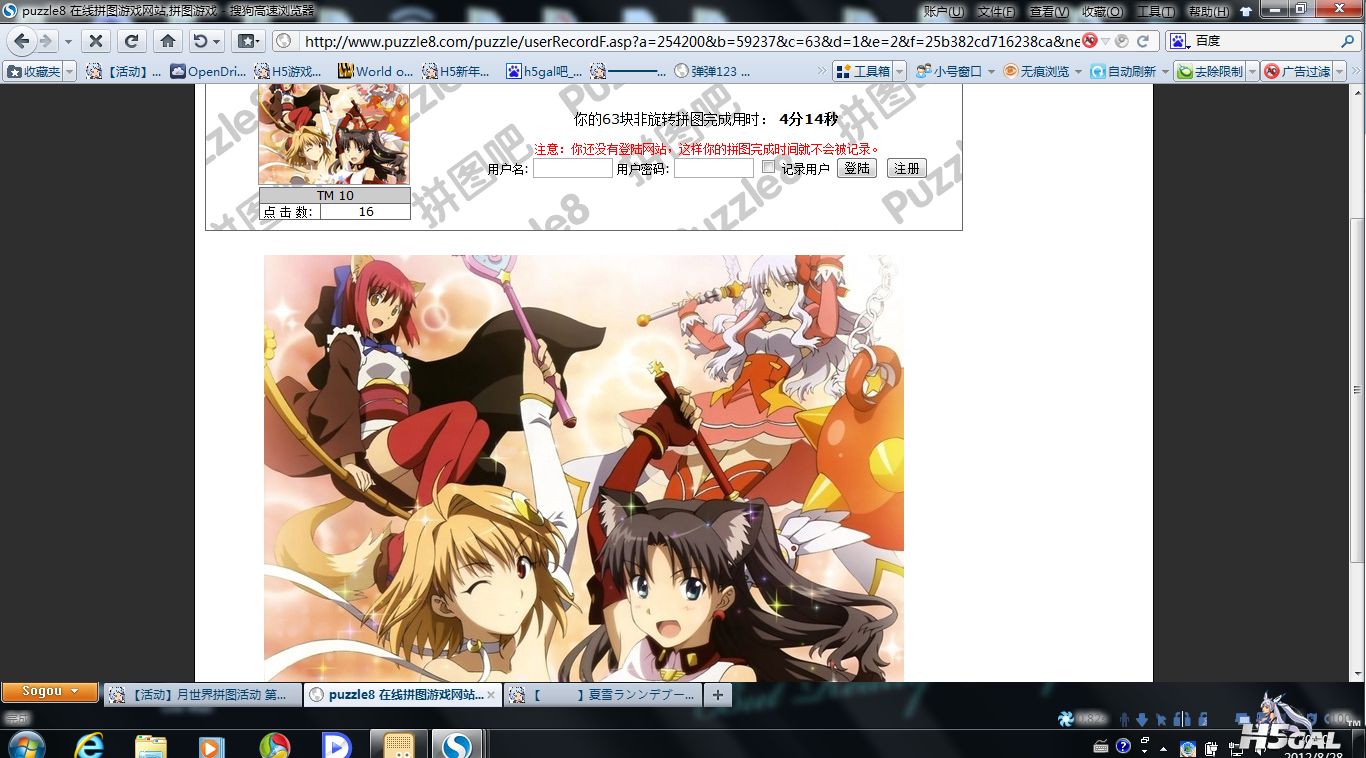This screenshot has width=1366, height=758.
Task: Tick the 记录用户 remember user checkbox
Action: tap(768, 167)
